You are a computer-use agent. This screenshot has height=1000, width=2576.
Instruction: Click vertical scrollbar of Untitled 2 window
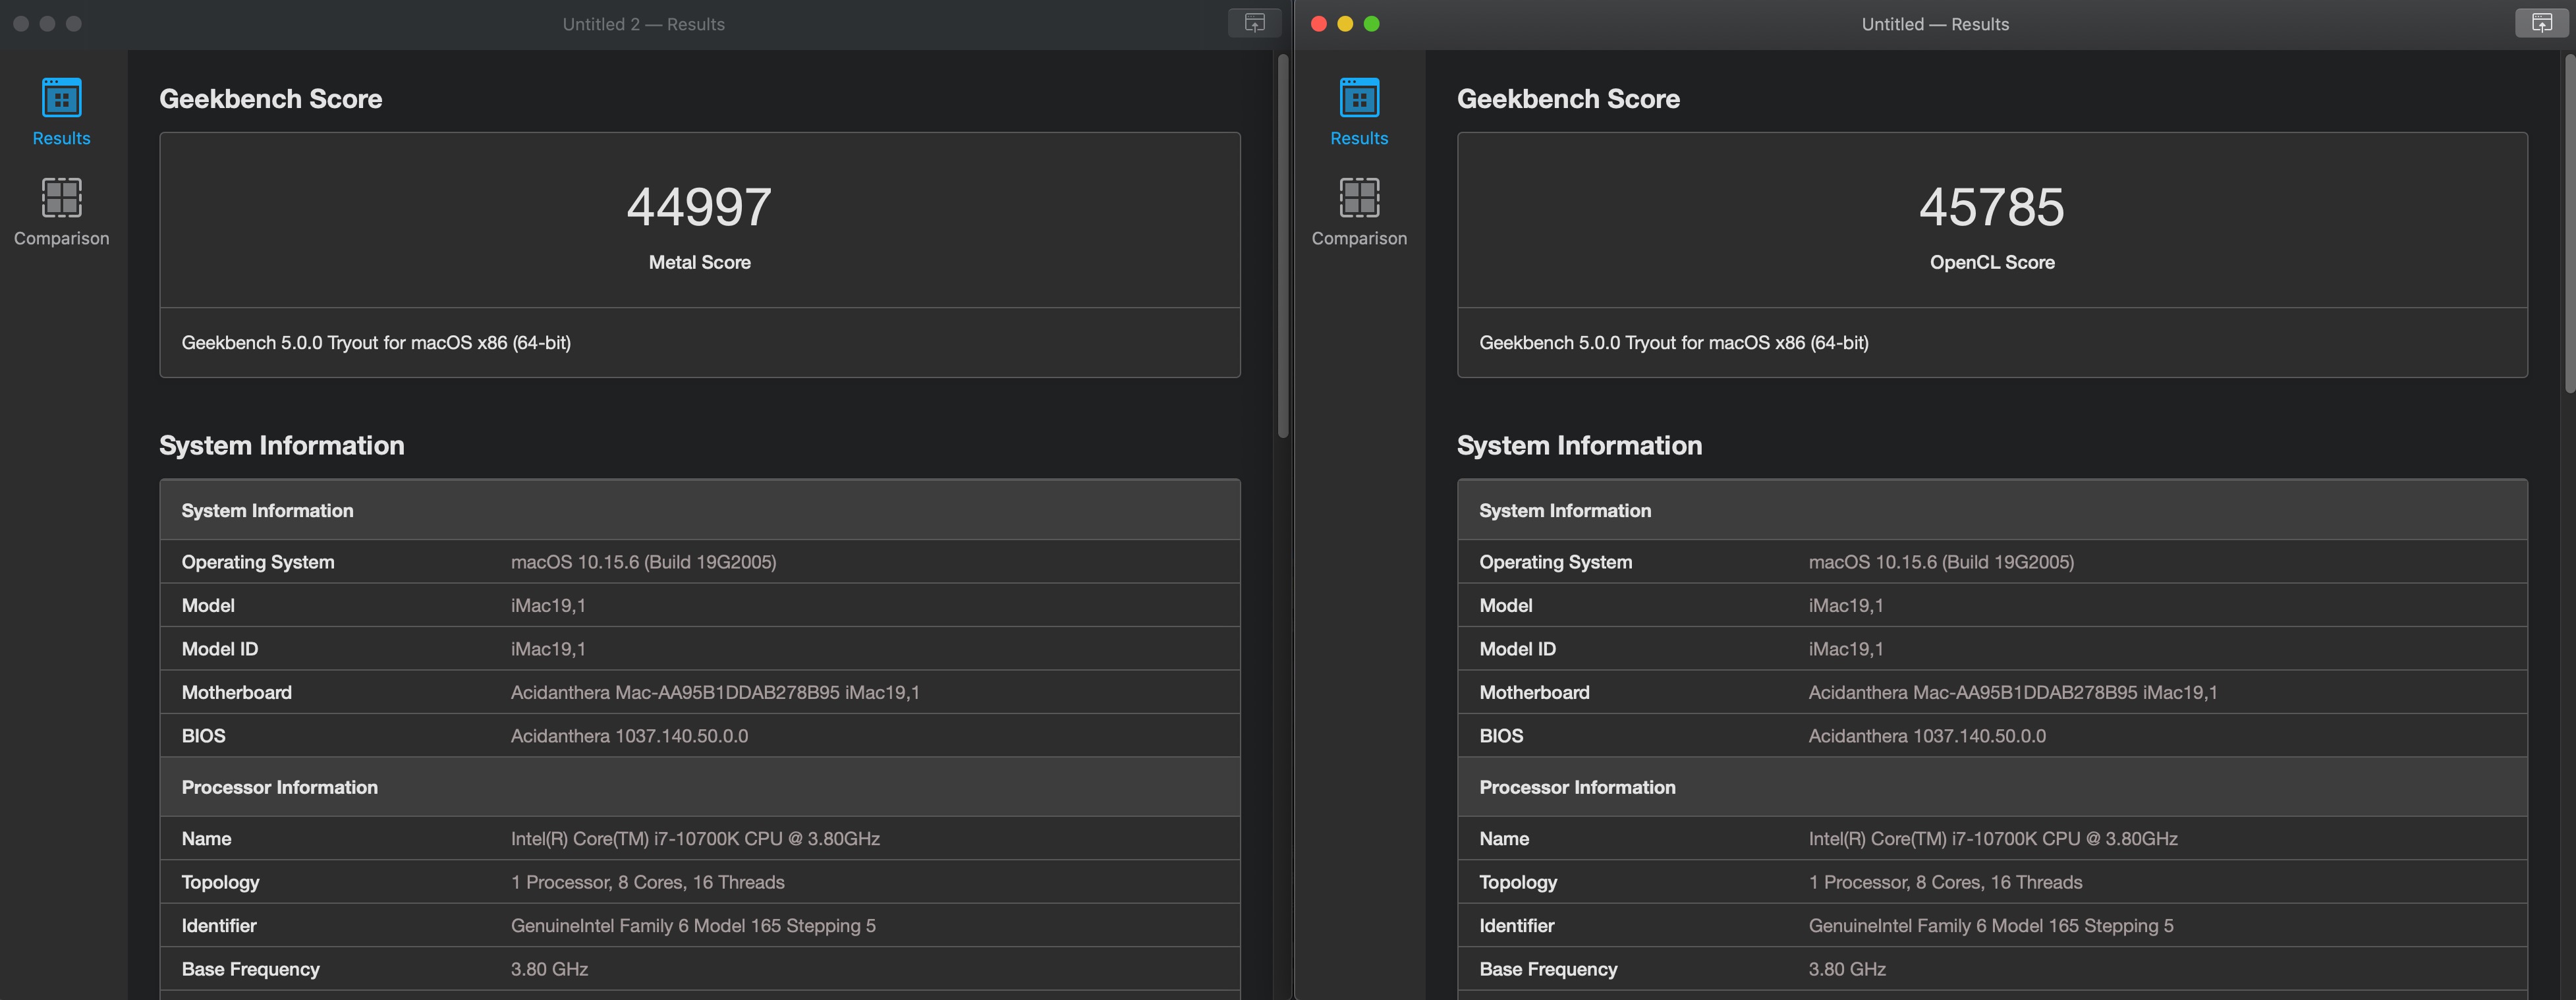pos(1283,246)
